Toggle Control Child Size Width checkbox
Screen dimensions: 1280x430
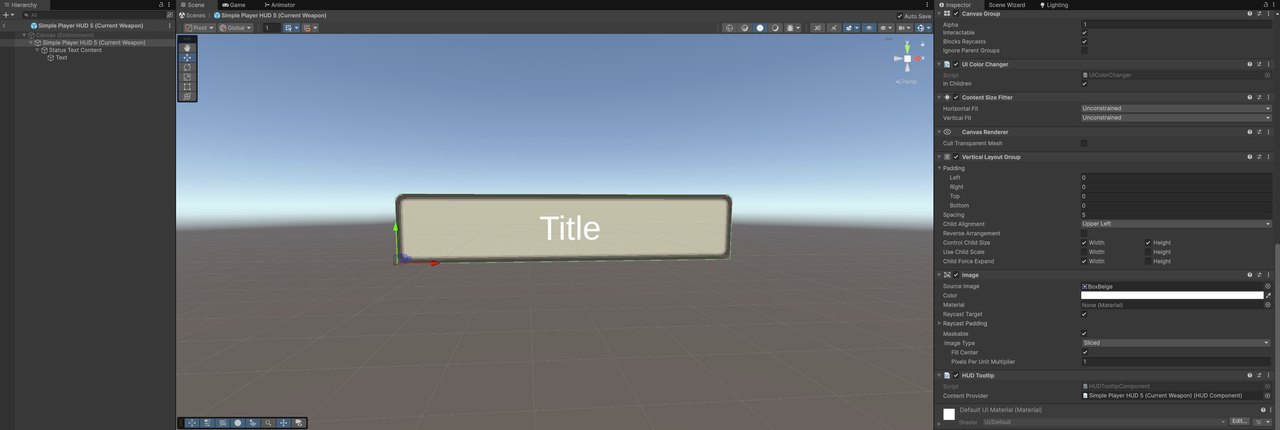click(x=1084, y=243)
